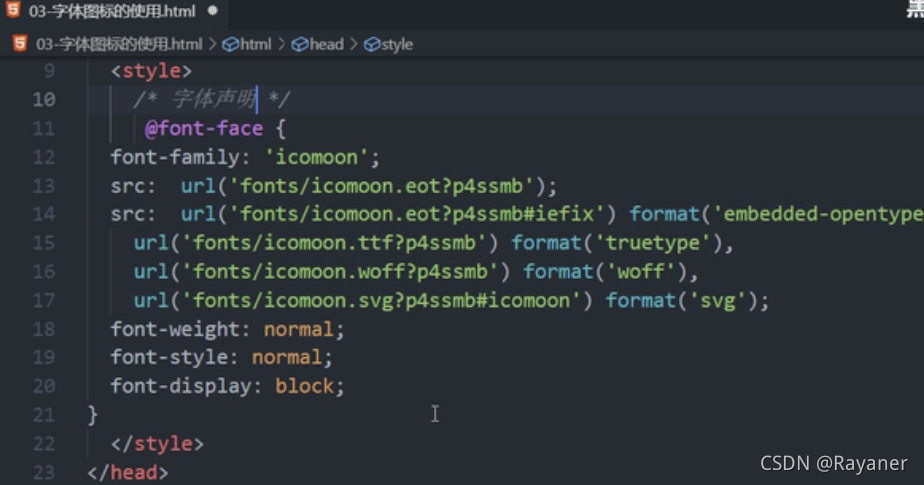Select the 03-字体图标的使用.html editor tab
Image resolution: width=924 pixels, height=485 pixels.
tap(112, 11)
